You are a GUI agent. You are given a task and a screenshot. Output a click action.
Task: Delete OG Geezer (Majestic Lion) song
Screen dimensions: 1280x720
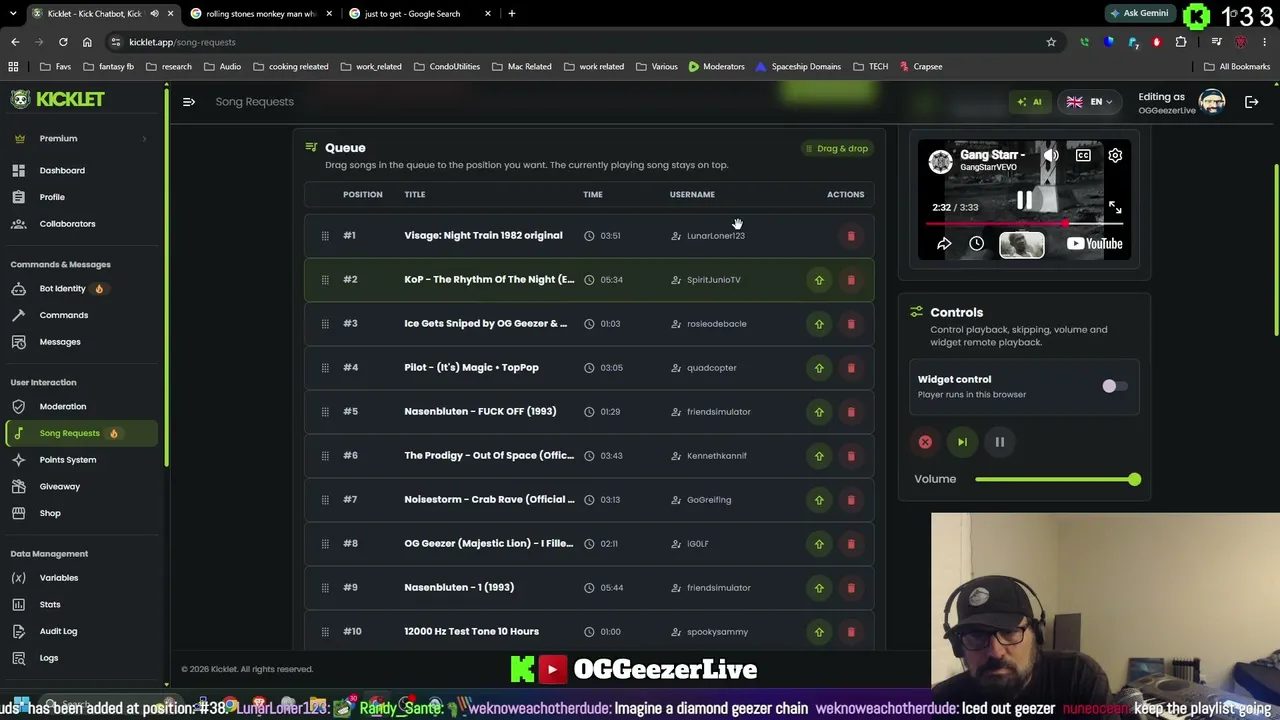[851, 544]
